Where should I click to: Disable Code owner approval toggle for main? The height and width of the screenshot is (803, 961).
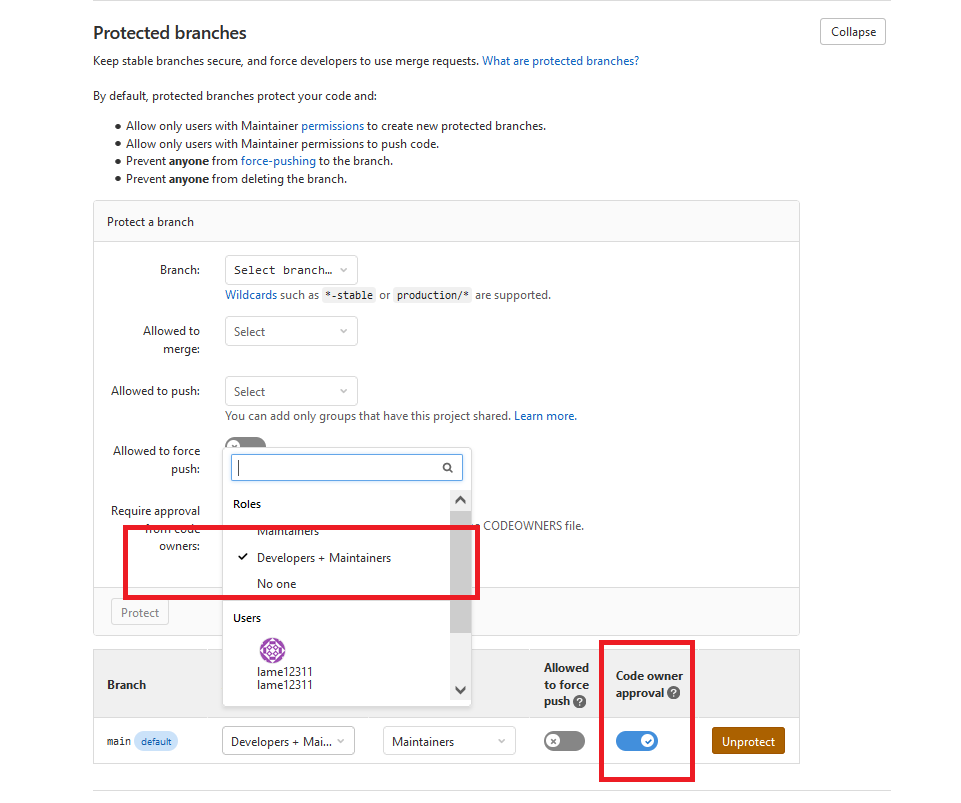[636, 741]
